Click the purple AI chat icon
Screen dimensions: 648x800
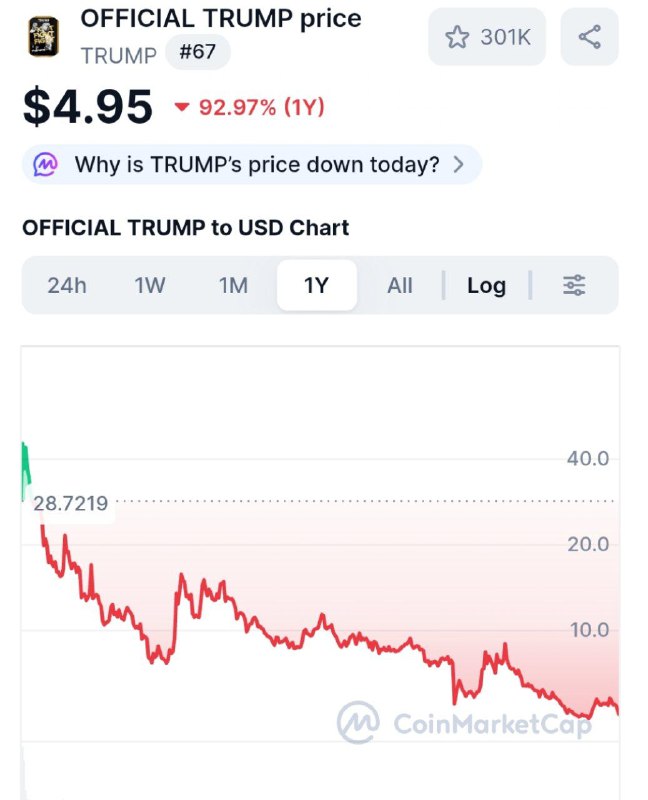(x=46, y=165)
